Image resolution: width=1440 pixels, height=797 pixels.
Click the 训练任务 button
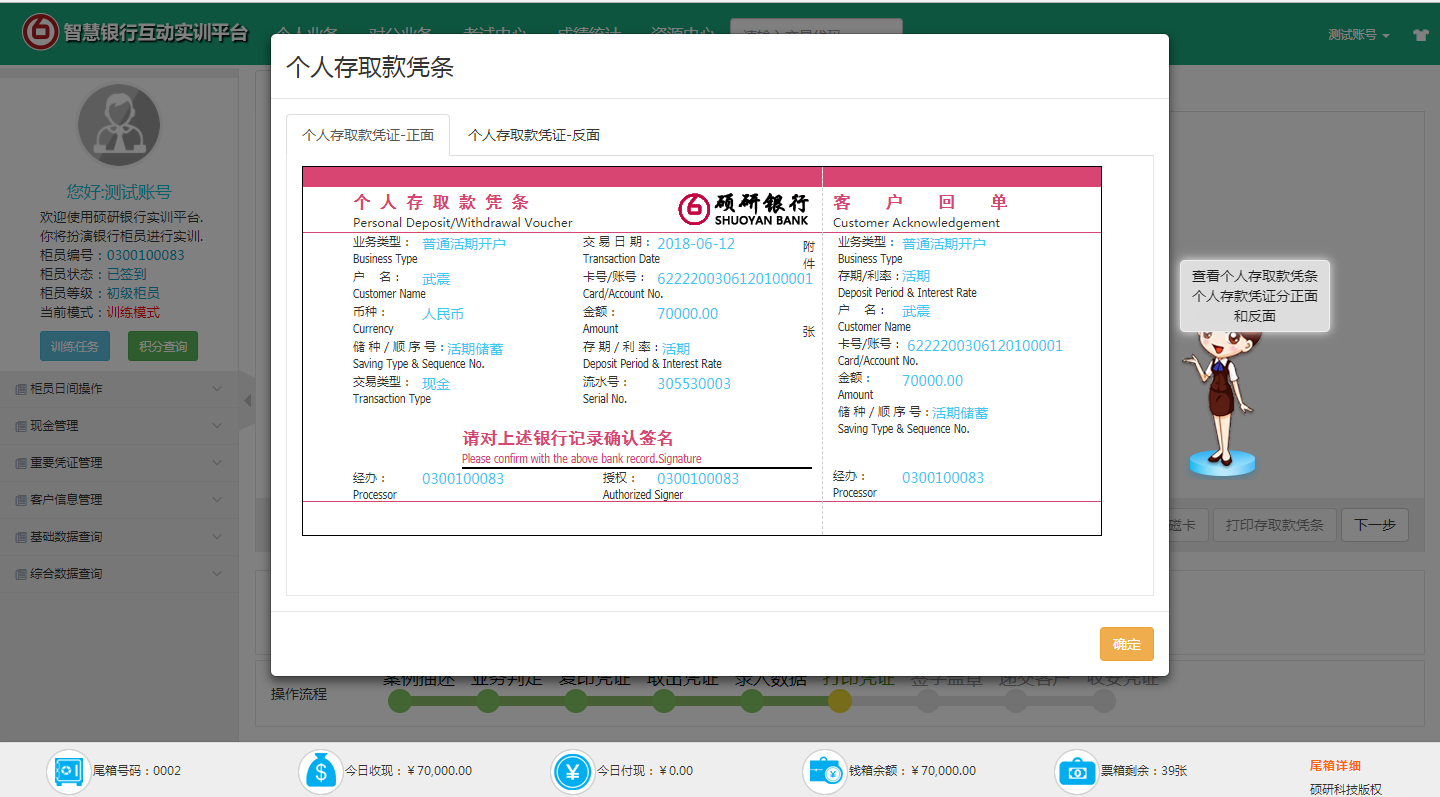(x=75, y=346)
